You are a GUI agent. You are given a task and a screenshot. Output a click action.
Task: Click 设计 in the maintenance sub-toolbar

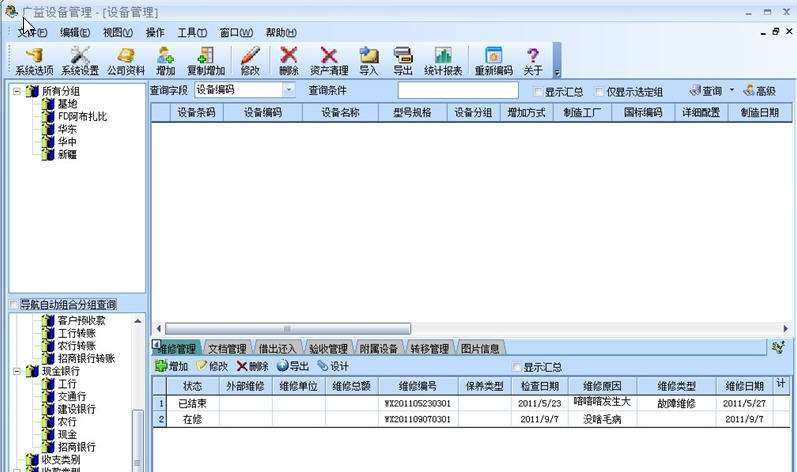point(333,366)
